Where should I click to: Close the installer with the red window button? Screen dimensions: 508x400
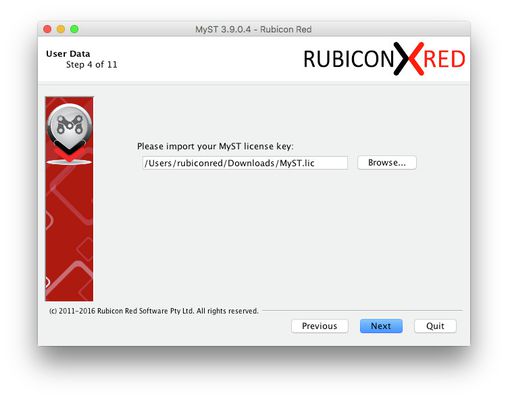click(x=47, y=29)
